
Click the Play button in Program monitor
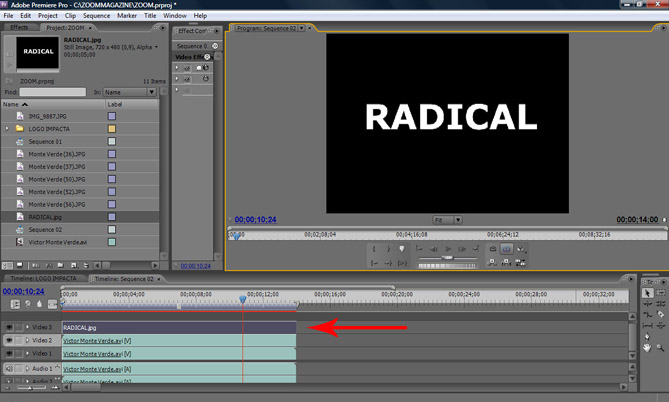point(449,248)
